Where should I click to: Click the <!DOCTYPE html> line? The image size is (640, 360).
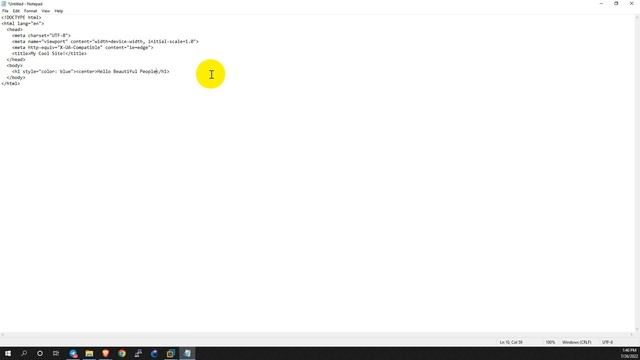(21, 18)
